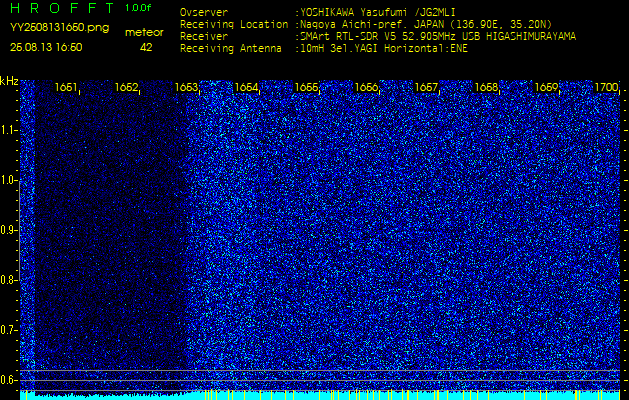This screenshot has height=400, width=629.
Task: Click the 1654 time marker
Action: coord(246,87)
